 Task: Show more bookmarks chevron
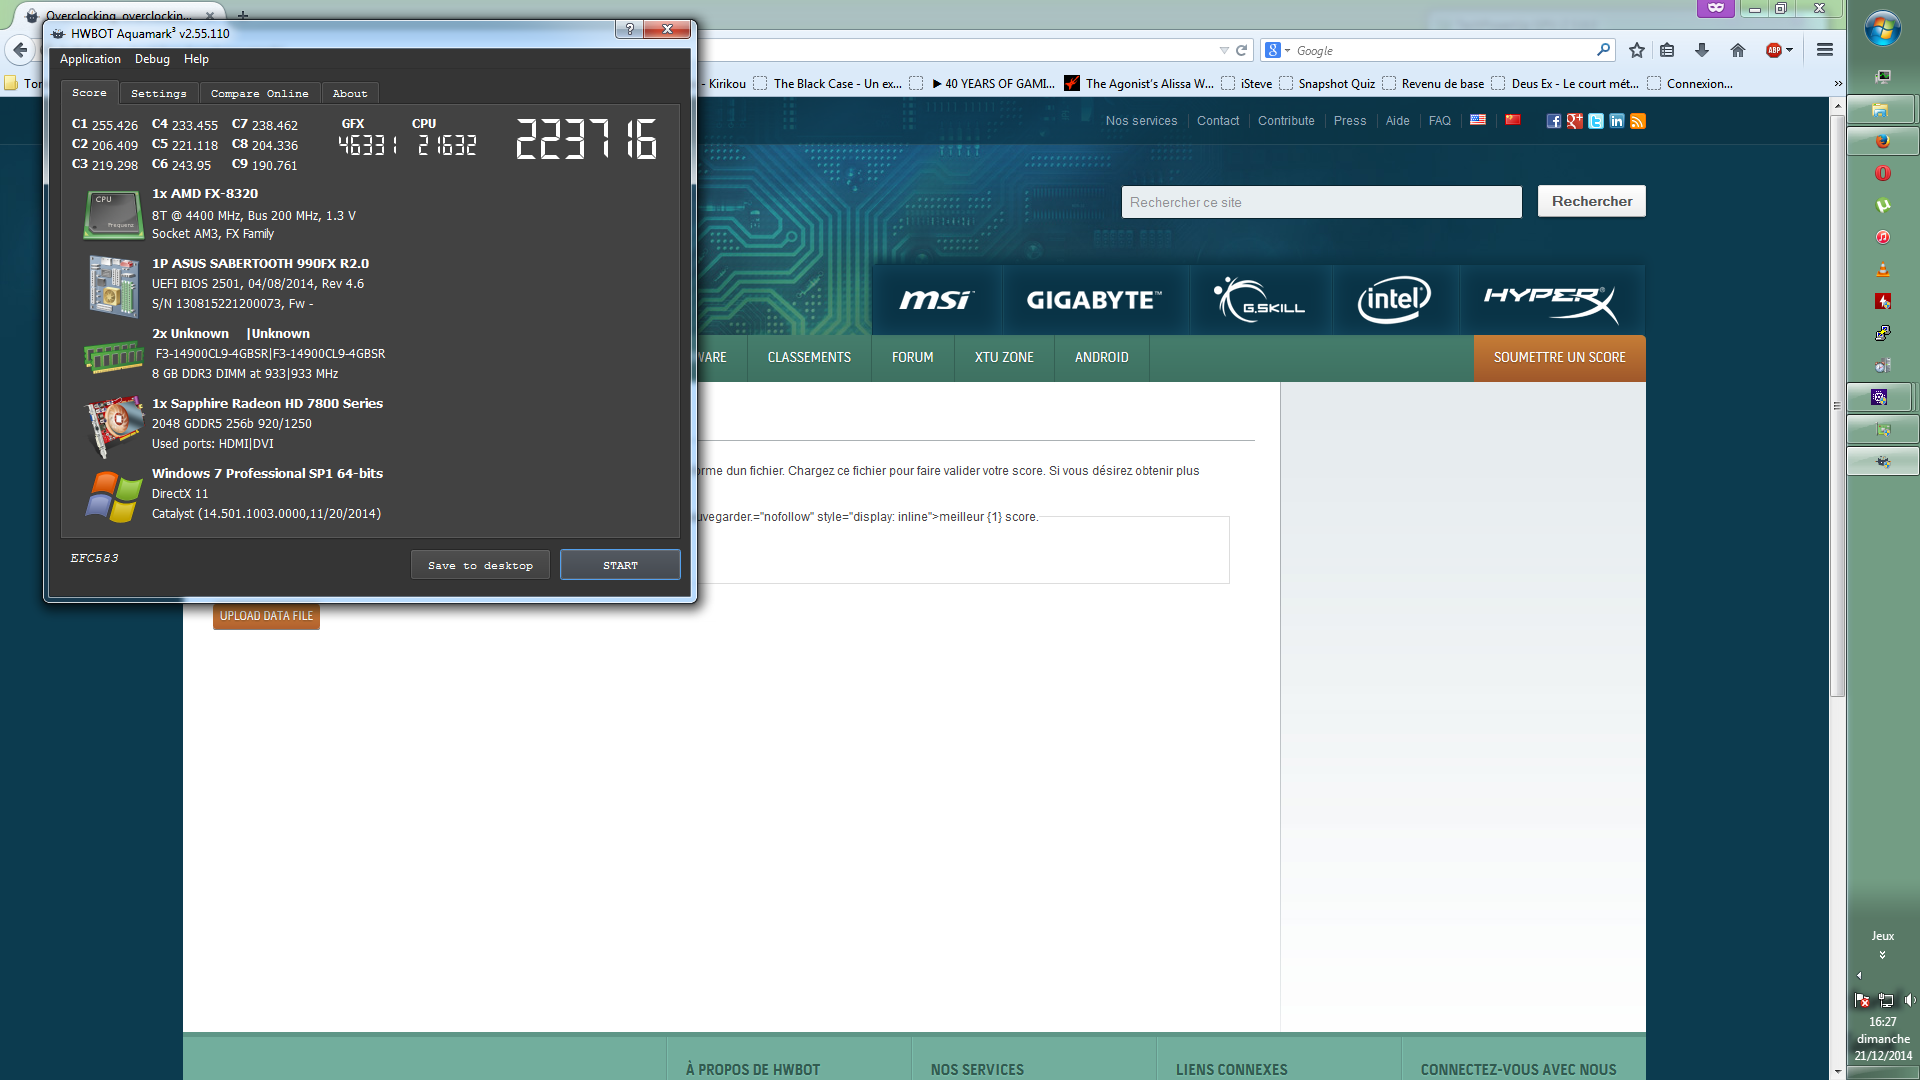tap(1838, 83)
